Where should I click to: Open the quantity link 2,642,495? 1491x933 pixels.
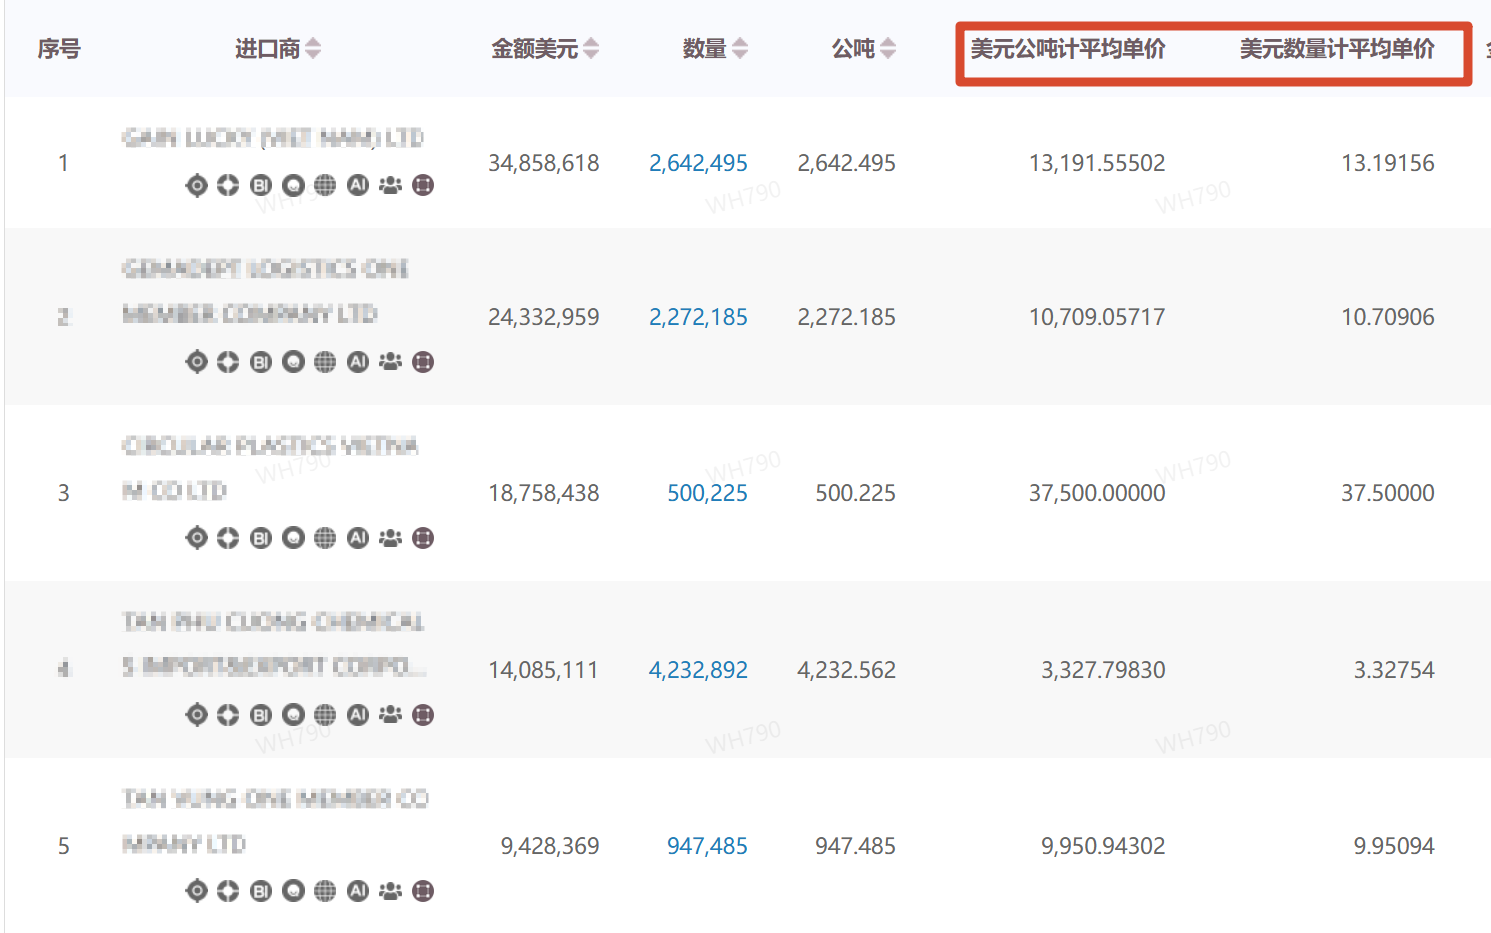[x=698, y=163]
